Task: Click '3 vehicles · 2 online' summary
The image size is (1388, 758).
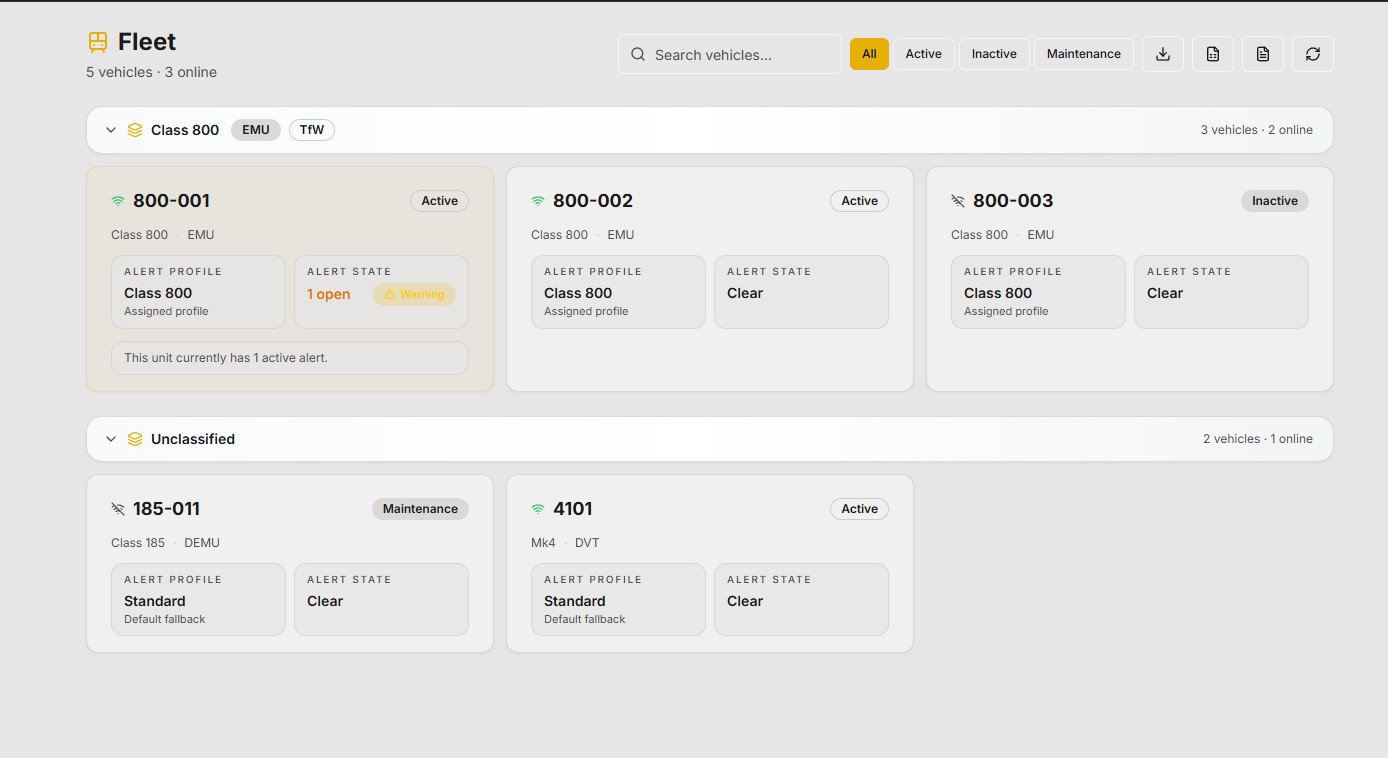Action: (x=1257, y=130)
